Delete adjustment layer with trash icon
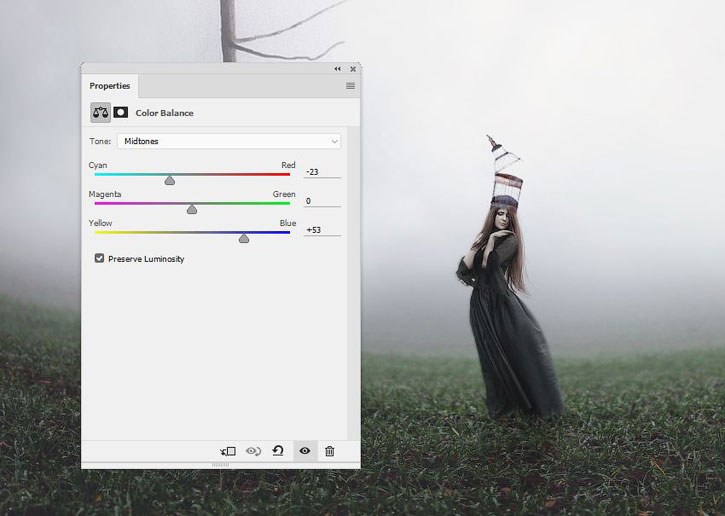The image size is (725, 516). [x=330, y=451]
